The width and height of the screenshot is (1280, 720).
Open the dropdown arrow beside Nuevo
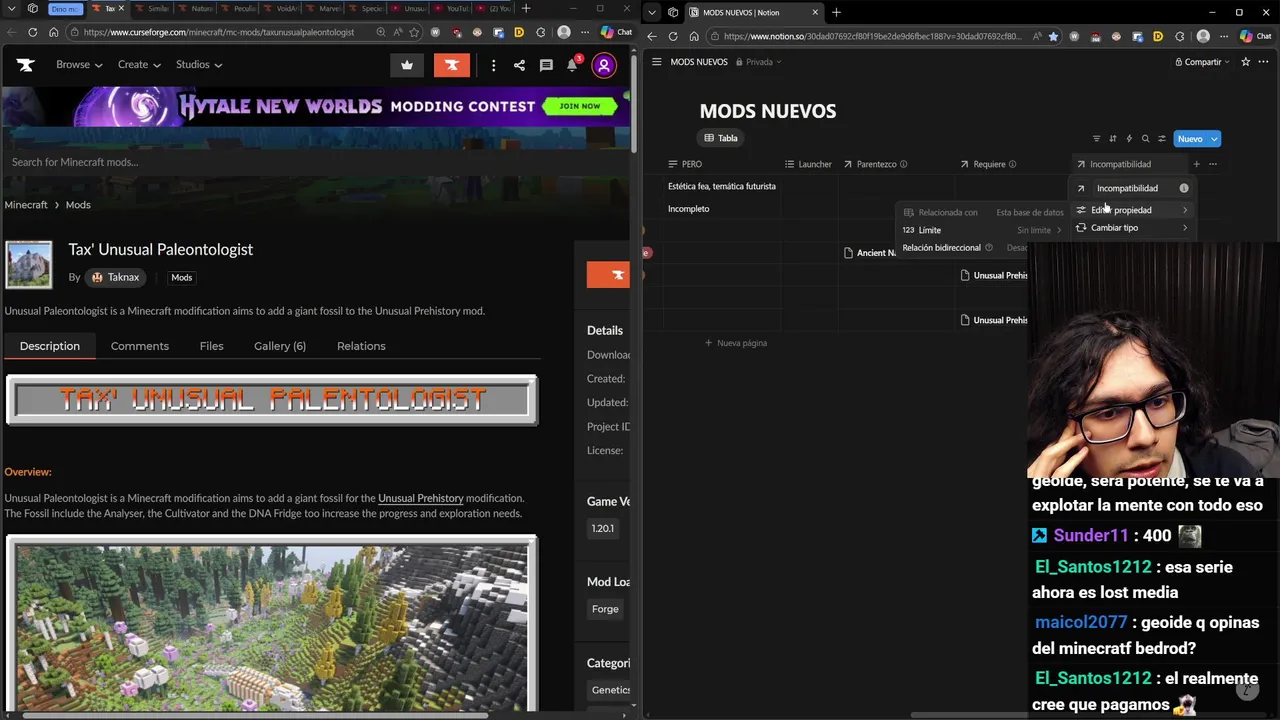point(1214,139)
